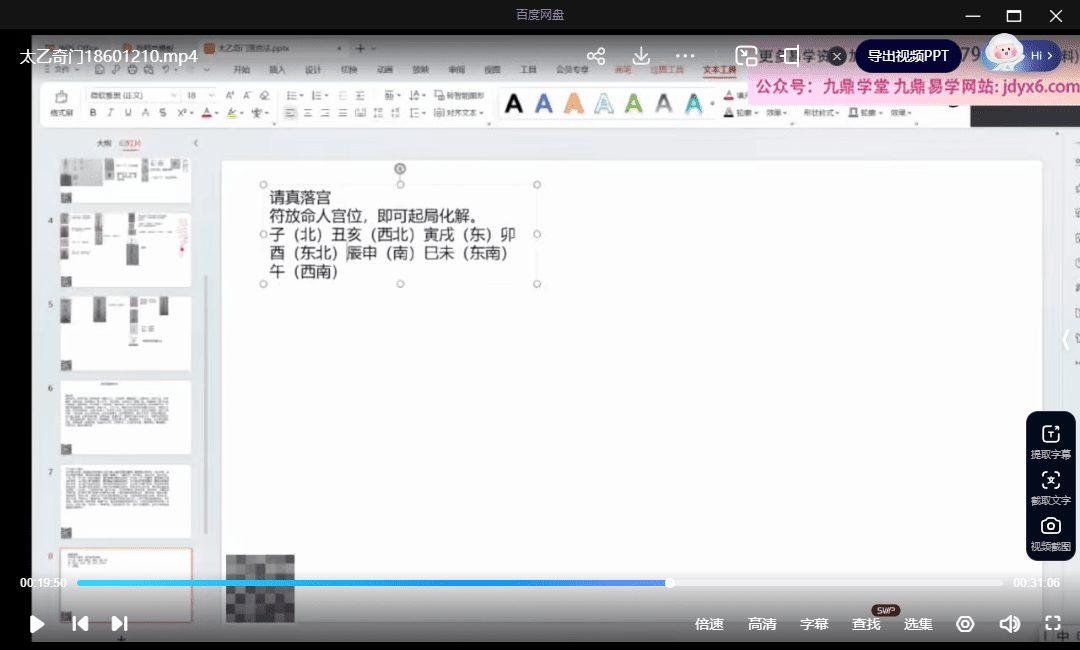Open the 字幕 subtitles menu
Screen dimensions: 1080x650
[814, 624]
